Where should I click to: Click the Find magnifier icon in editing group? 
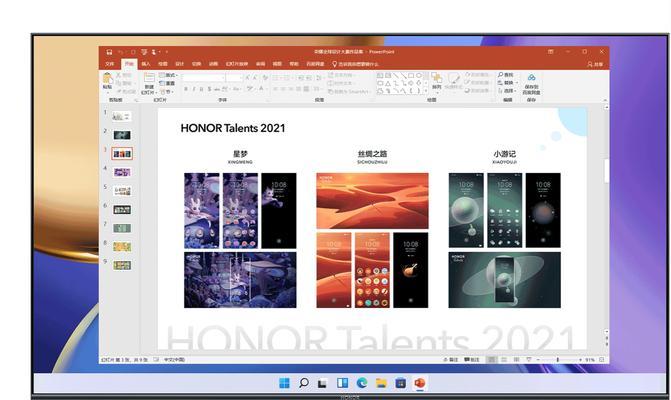(x=500, y=75)
